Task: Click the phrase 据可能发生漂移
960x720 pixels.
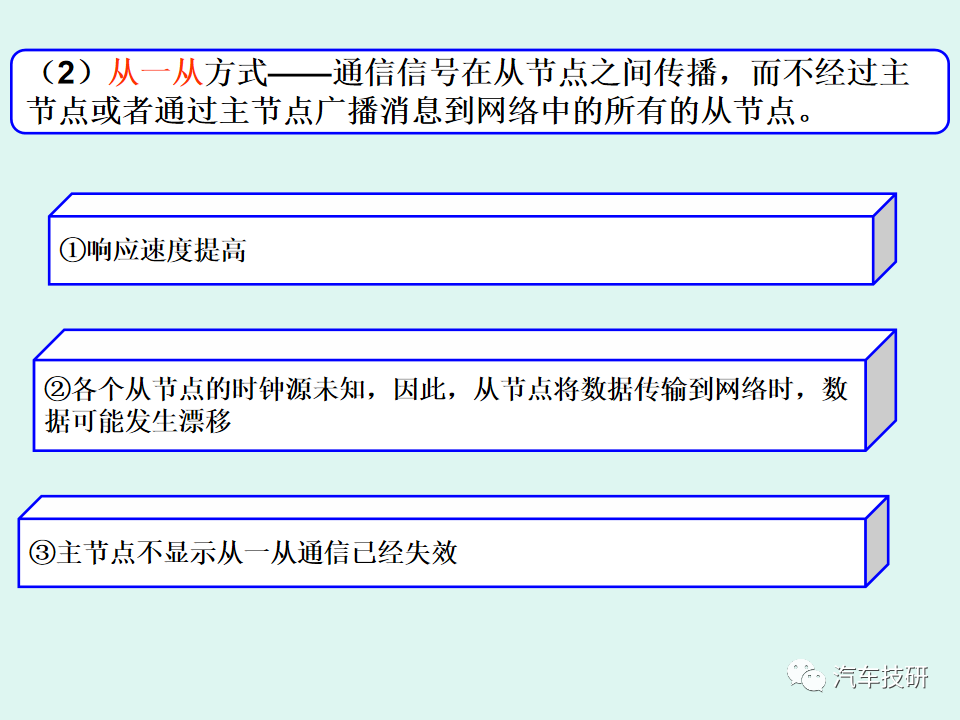Action: [x=138, y=421]
